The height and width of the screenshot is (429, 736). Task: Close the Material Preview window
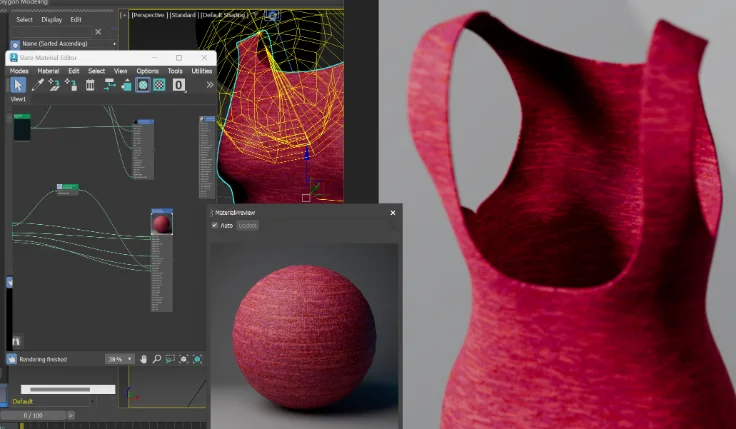pos(393,213)
